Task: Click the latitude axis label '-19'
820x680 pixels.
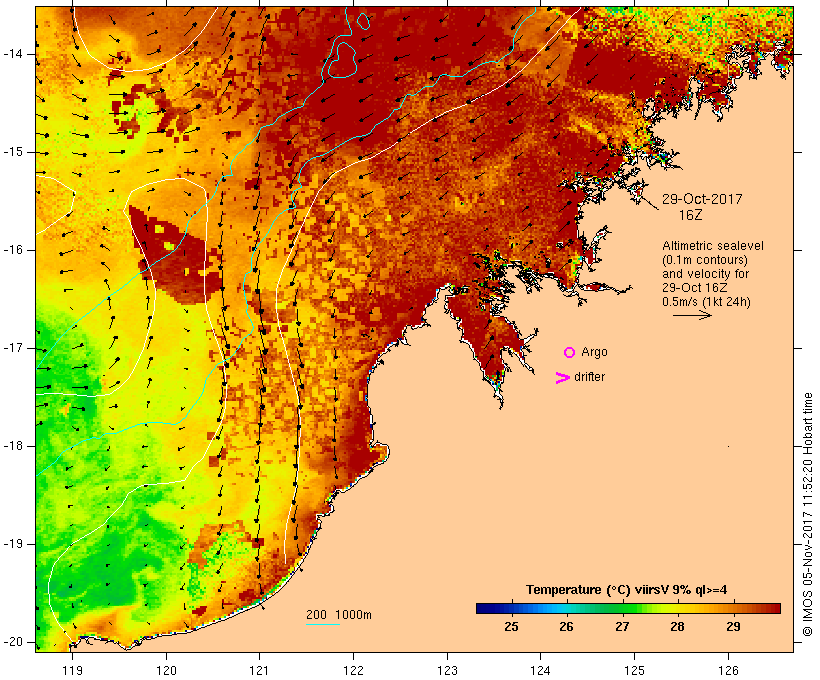Action: [13, 544]
